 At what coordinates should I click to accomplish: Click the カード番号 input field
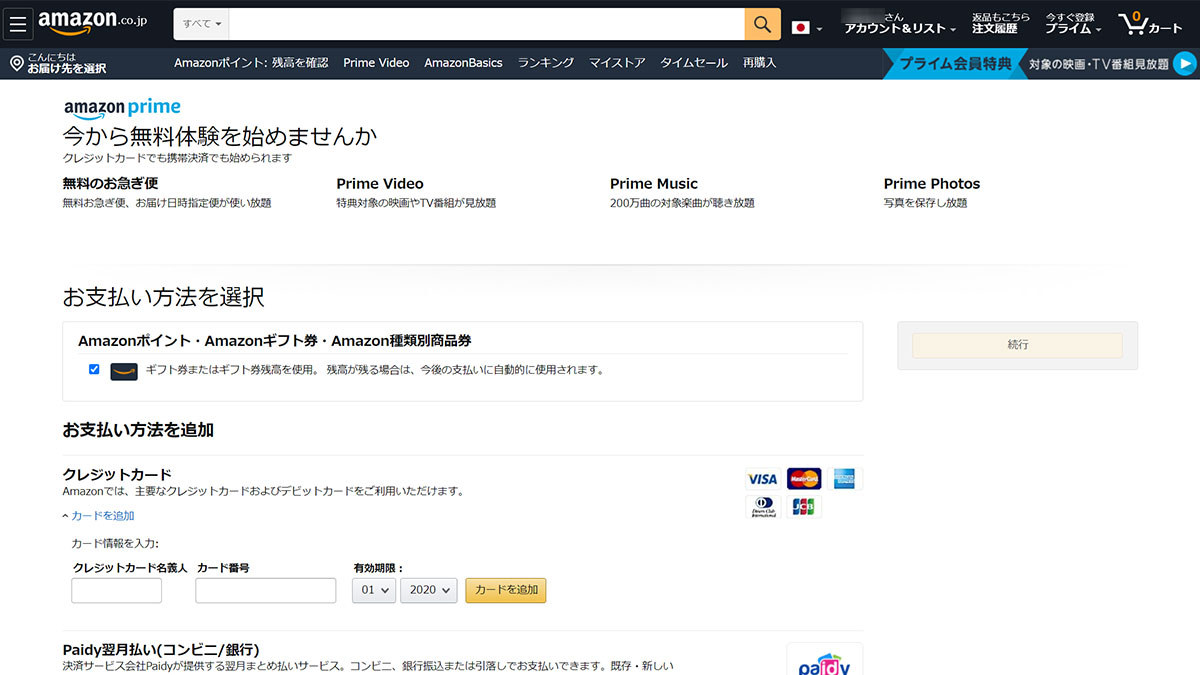pyautogui.click(x=265, y=590)
